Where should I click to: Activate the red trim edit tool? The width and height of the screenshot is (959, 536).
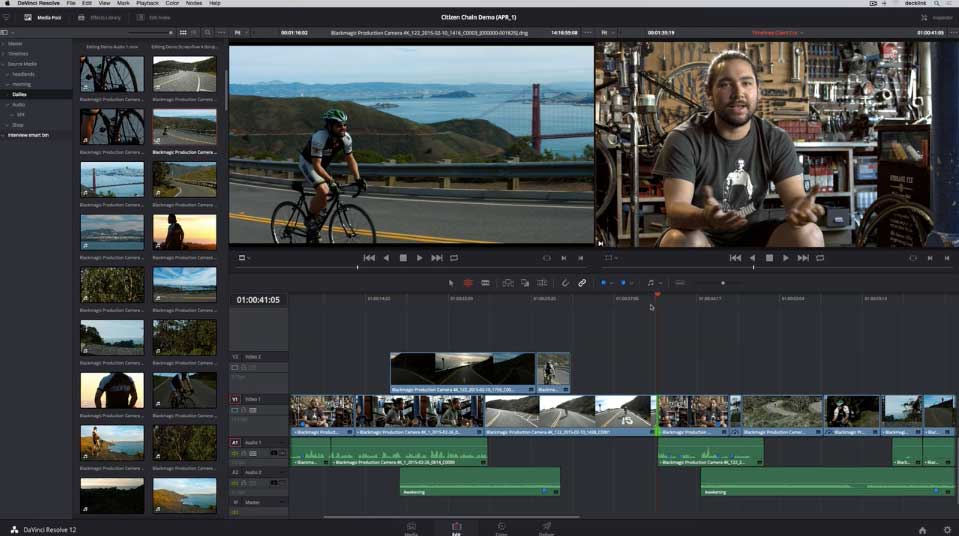click(468, 283)
